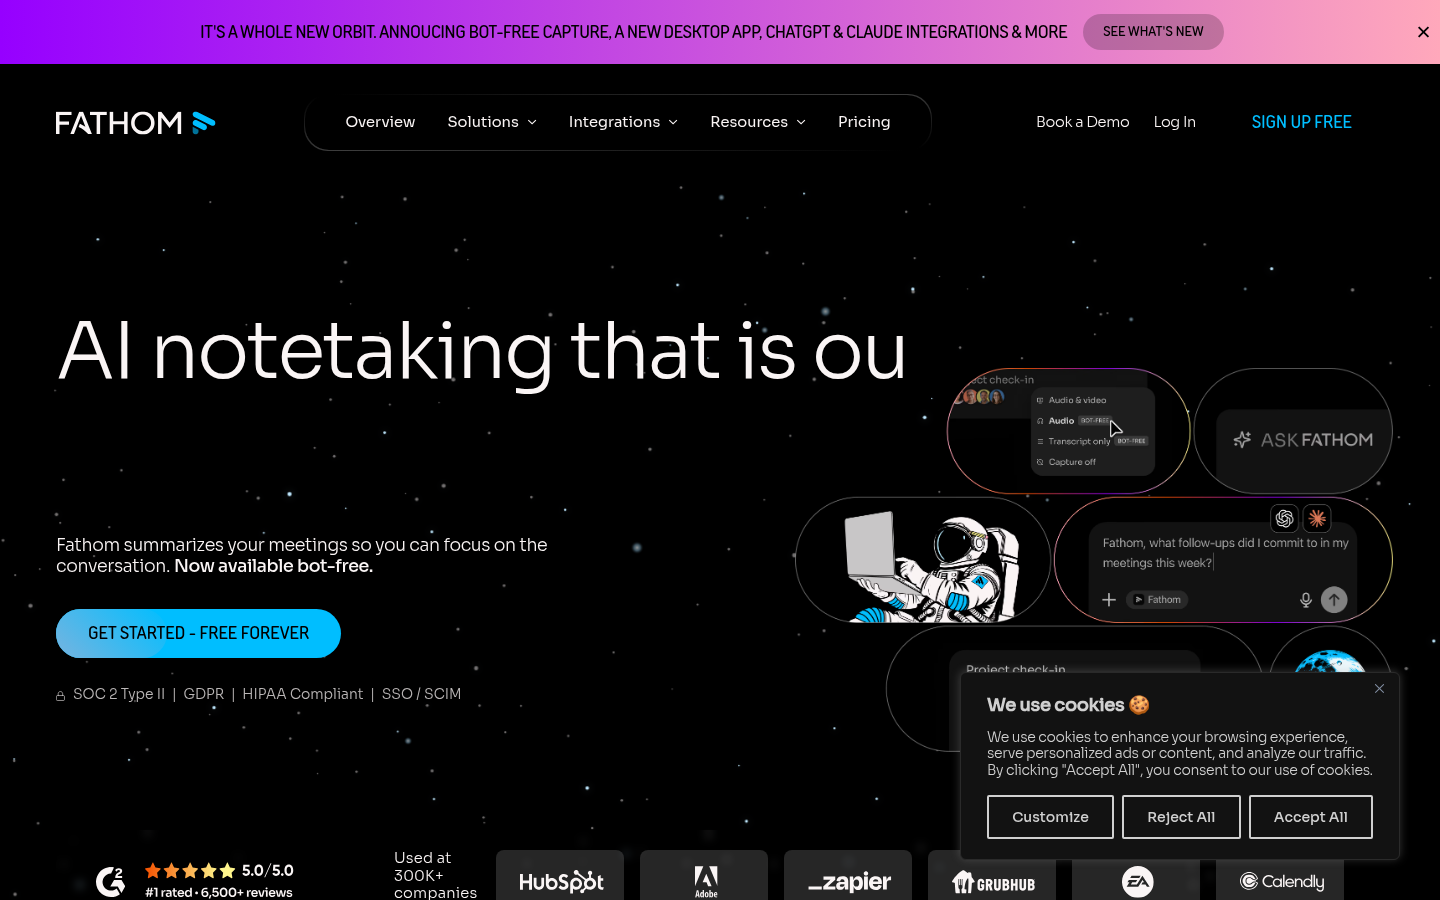Click '#1 rated · 6,500+ reviews' text
1440x900 pixels.
[x=219, y=892]
